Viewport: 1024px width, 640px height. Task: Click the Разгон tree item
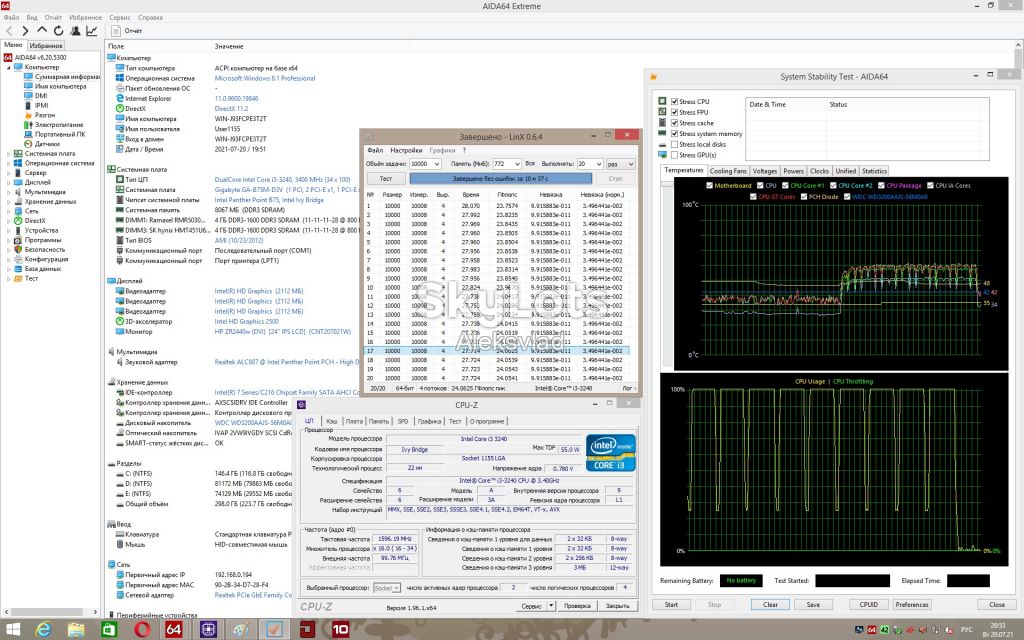tap(44, 115)
